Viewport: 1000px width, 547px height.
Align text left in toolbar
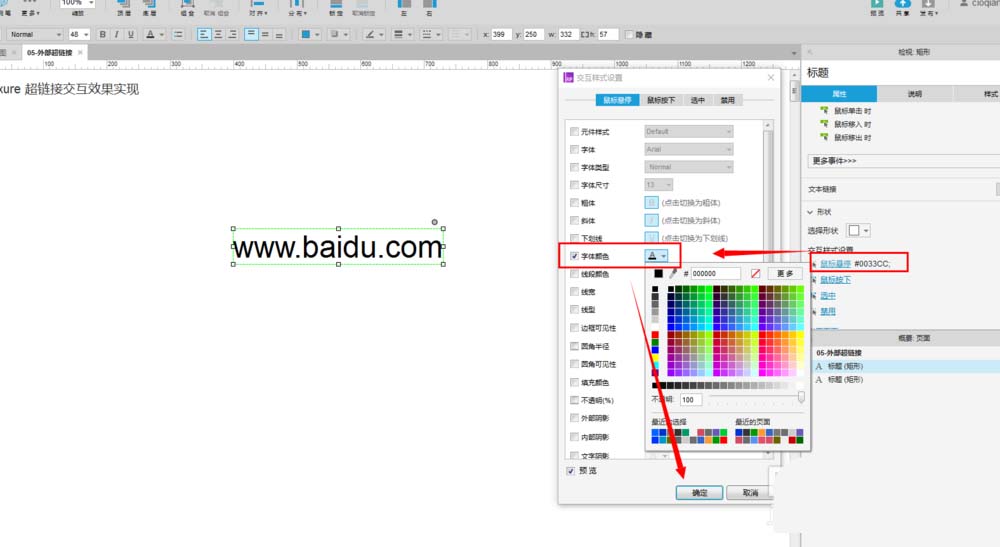(203, 34)
